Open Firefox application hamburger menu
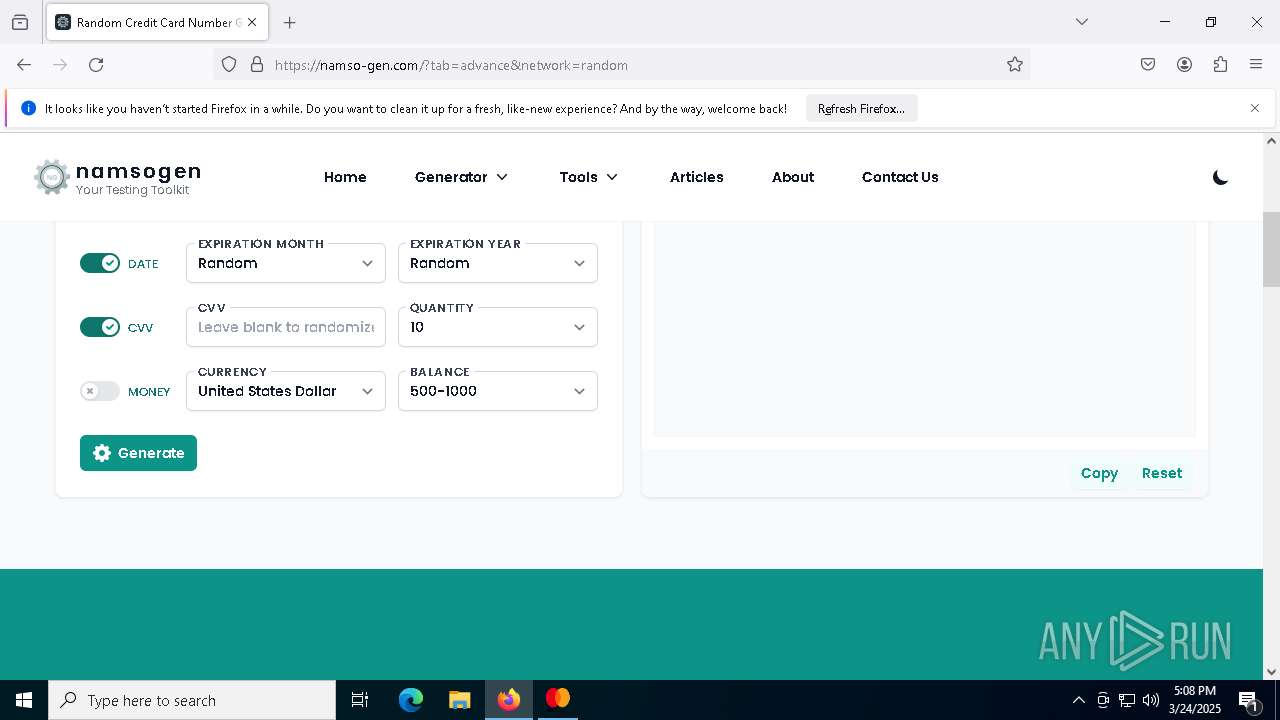 pos(1256,65)
